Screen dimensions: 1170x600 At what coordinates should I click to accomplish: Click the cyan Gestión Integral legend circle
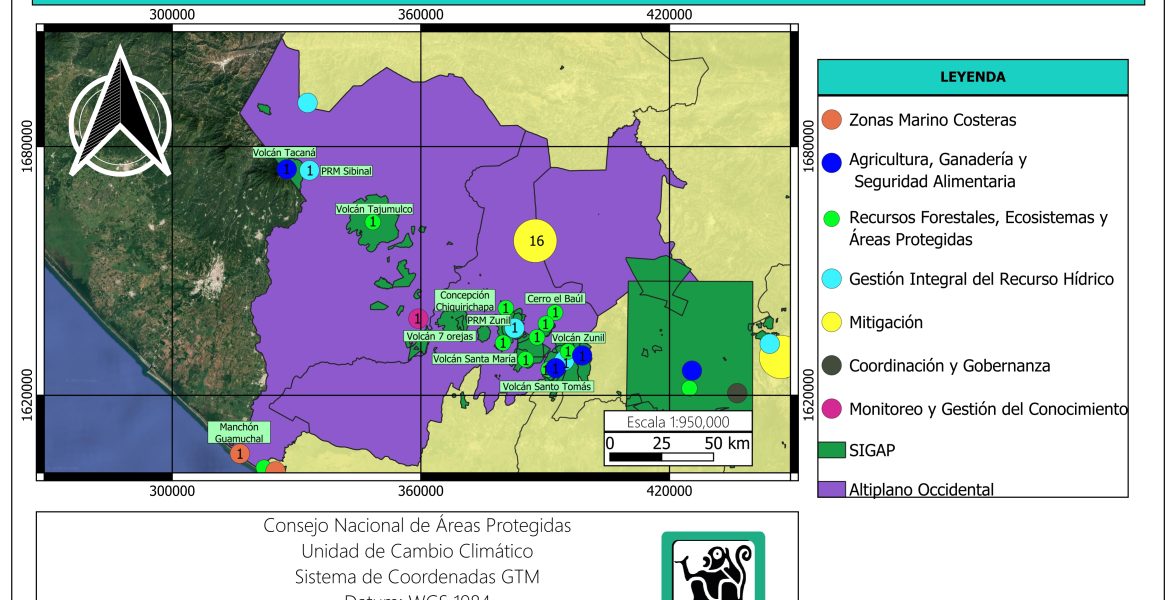(x=830, y=280)
